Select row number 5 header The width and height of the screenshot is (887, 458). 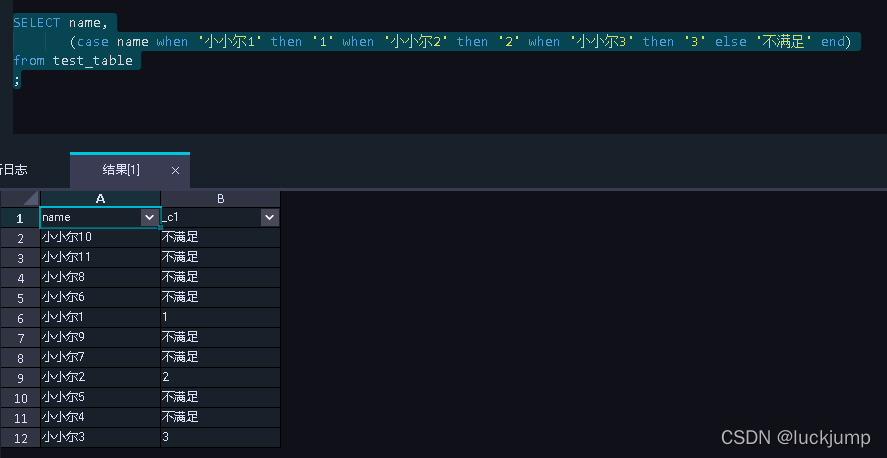click(x=20, y=297)
